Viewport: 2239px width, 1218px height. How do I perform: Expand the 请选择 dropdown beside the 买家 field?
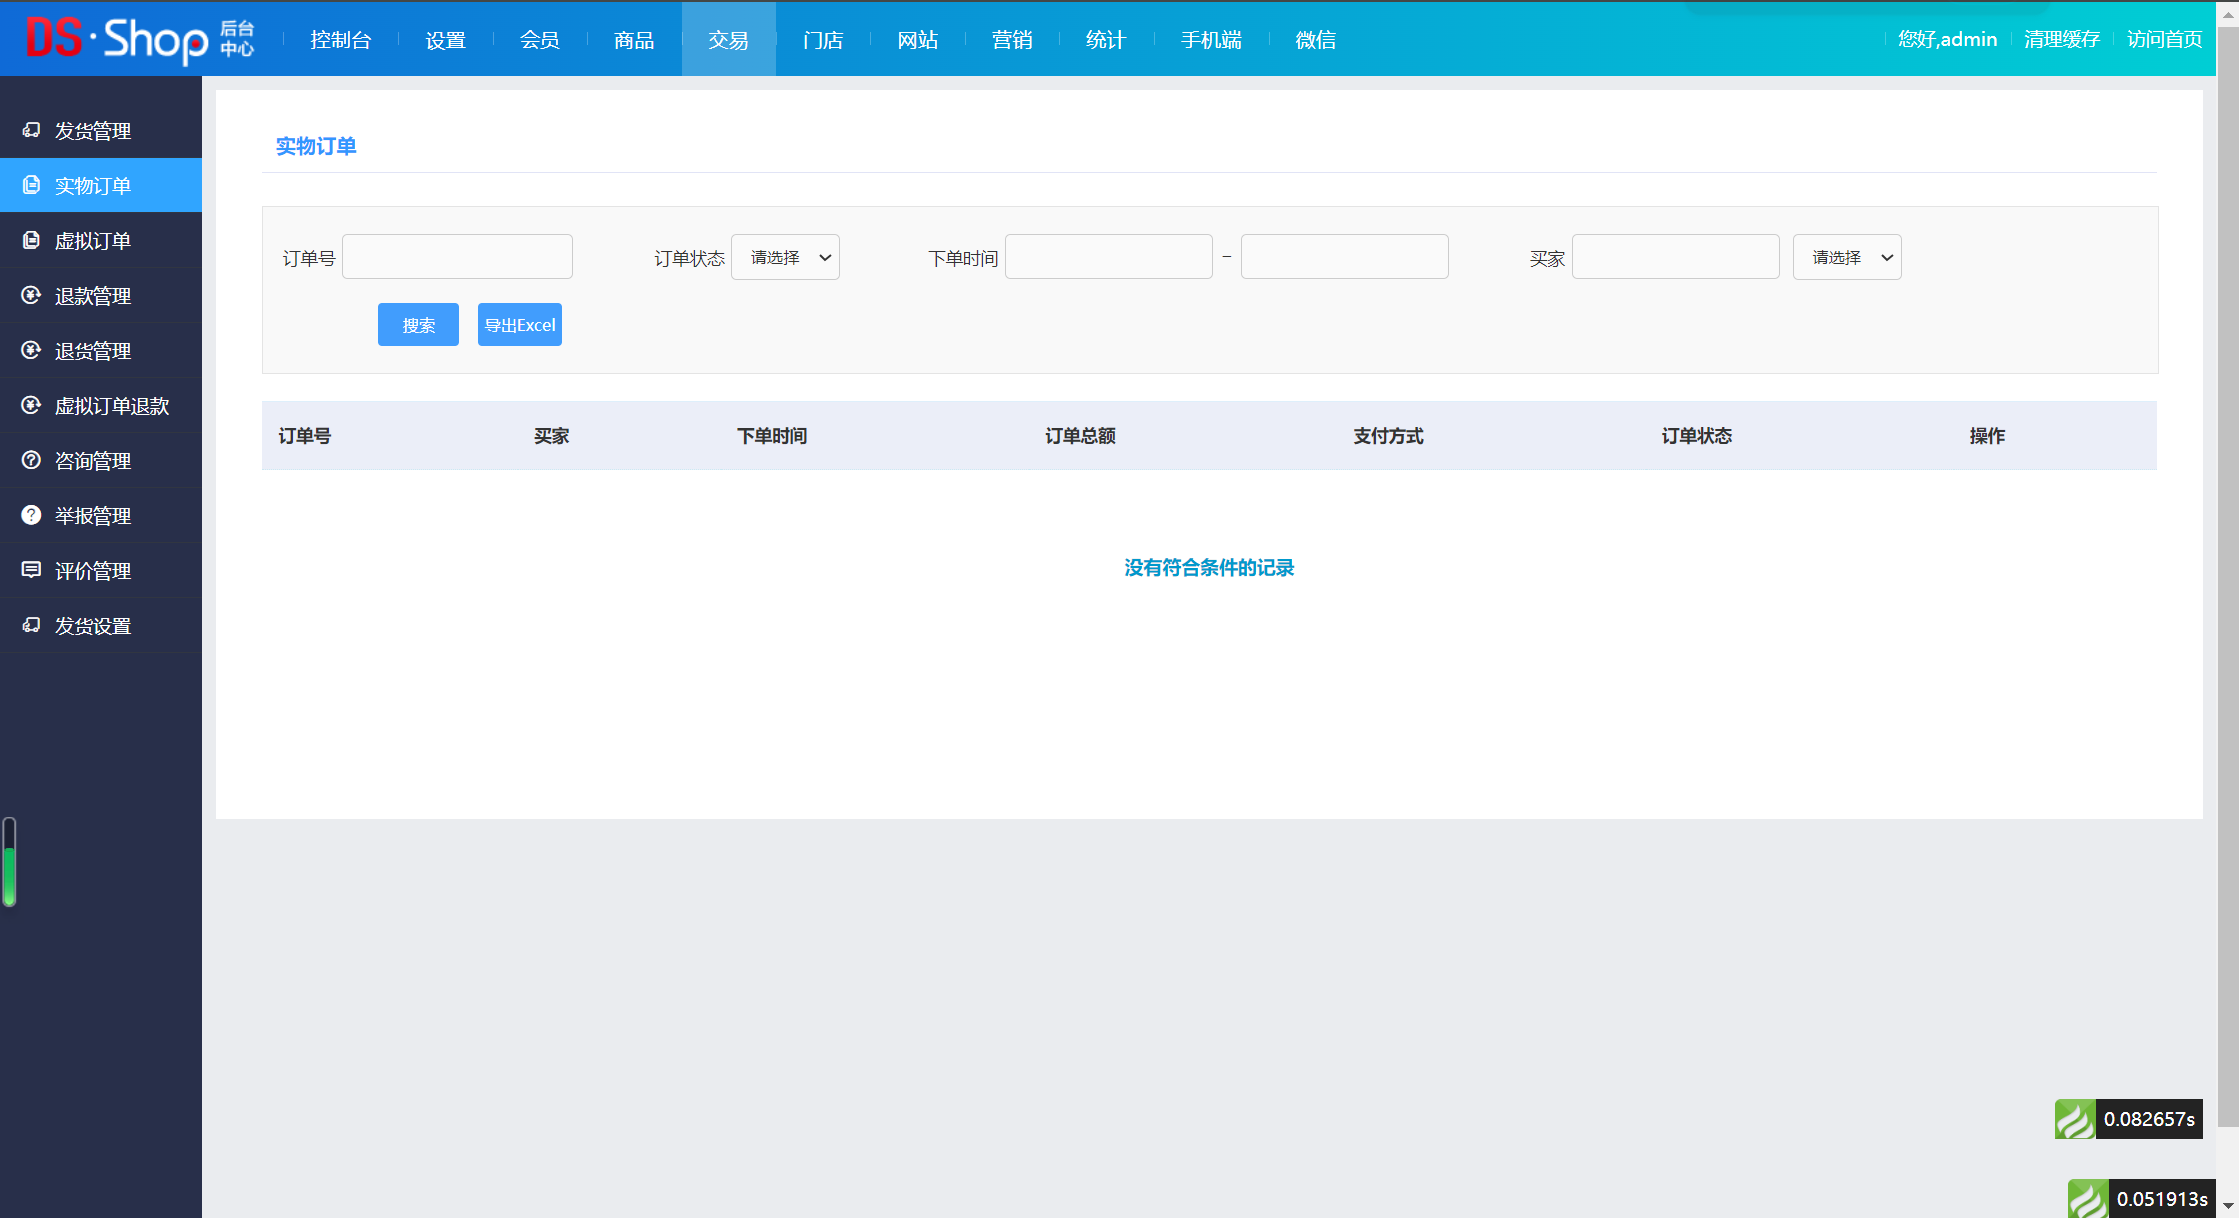[1846, 258]
